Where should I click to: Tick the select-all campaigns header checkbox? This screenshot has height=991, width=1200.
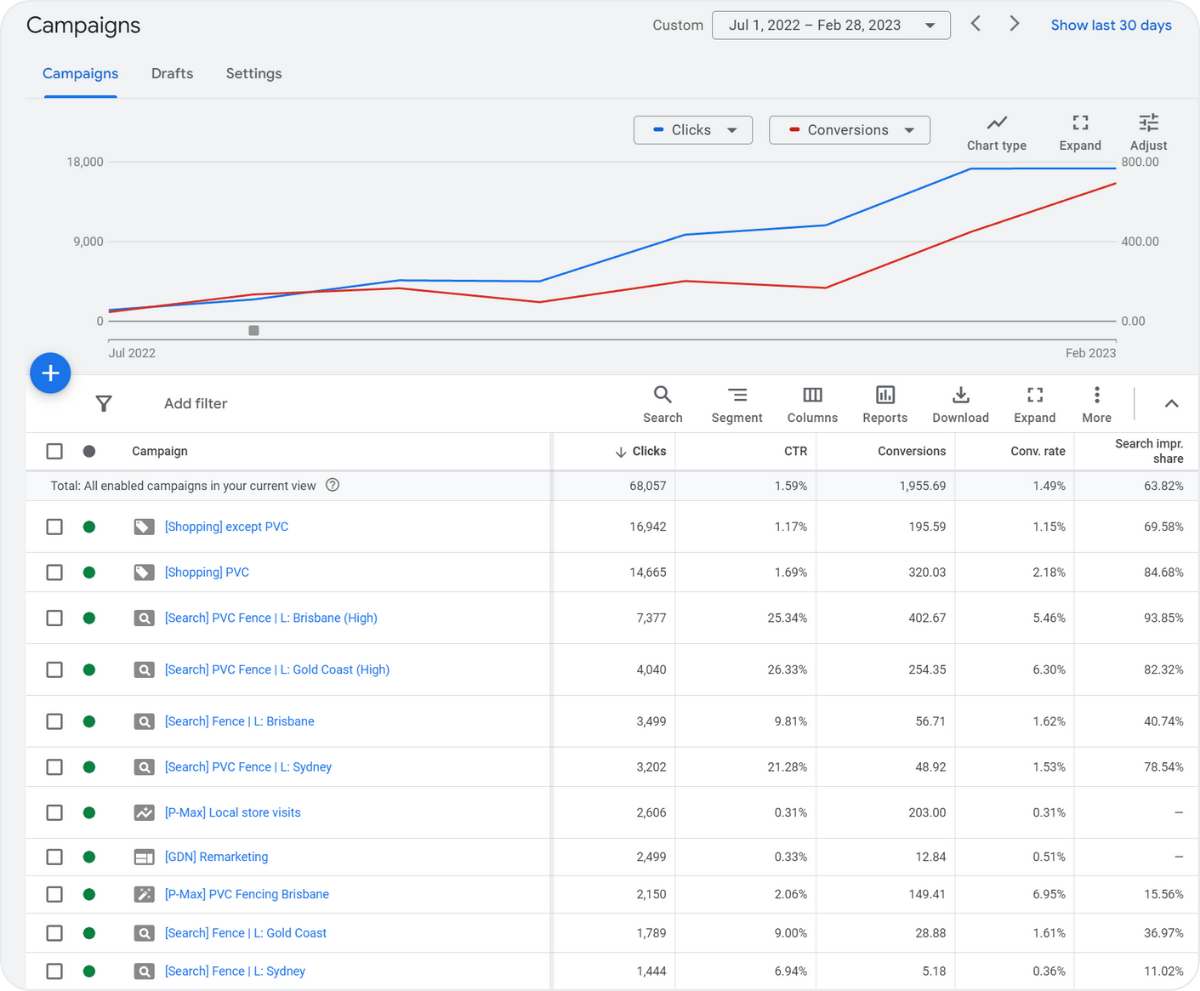coord(55,451)
